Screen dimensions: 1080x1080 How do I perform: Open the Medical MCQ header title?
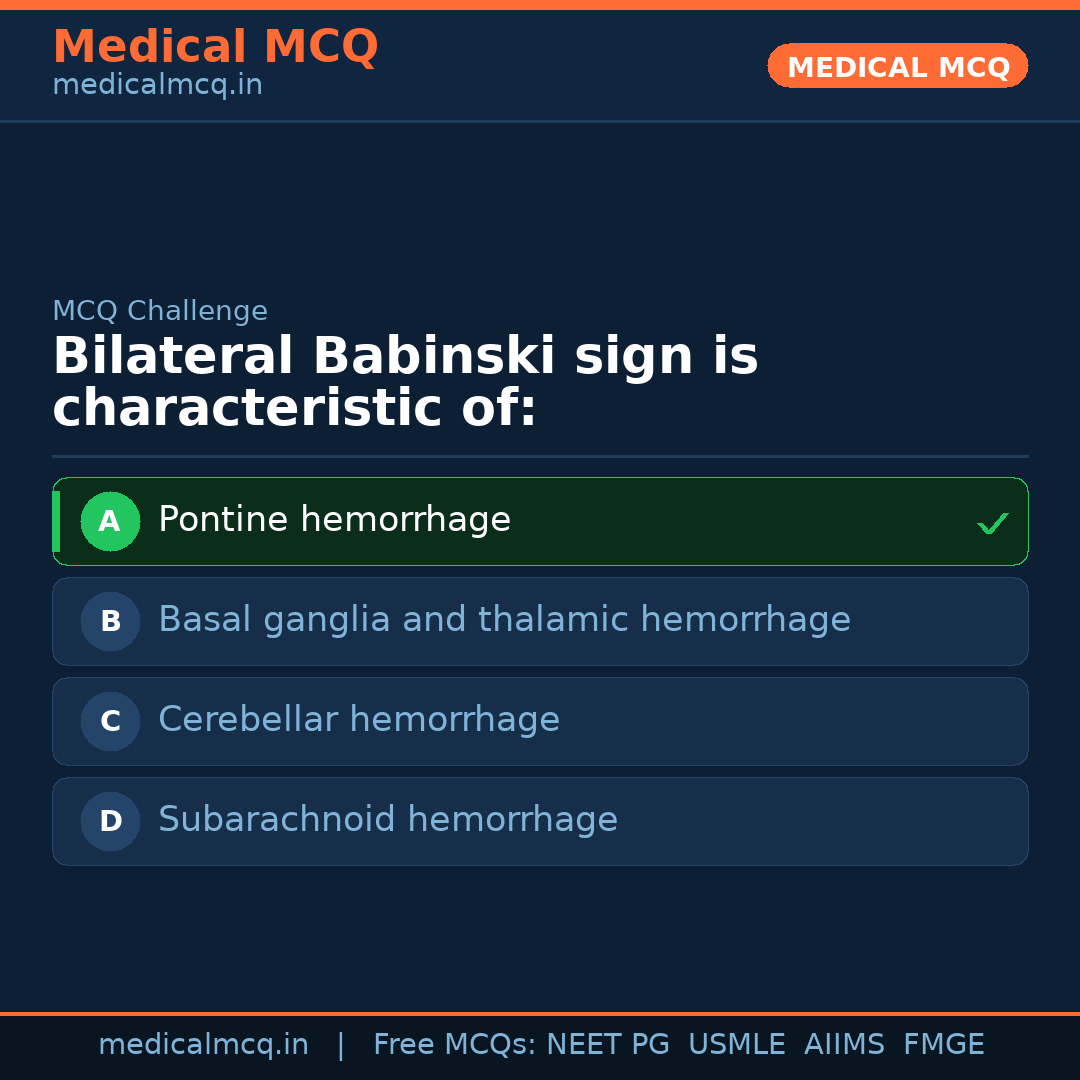pos(215,46)
